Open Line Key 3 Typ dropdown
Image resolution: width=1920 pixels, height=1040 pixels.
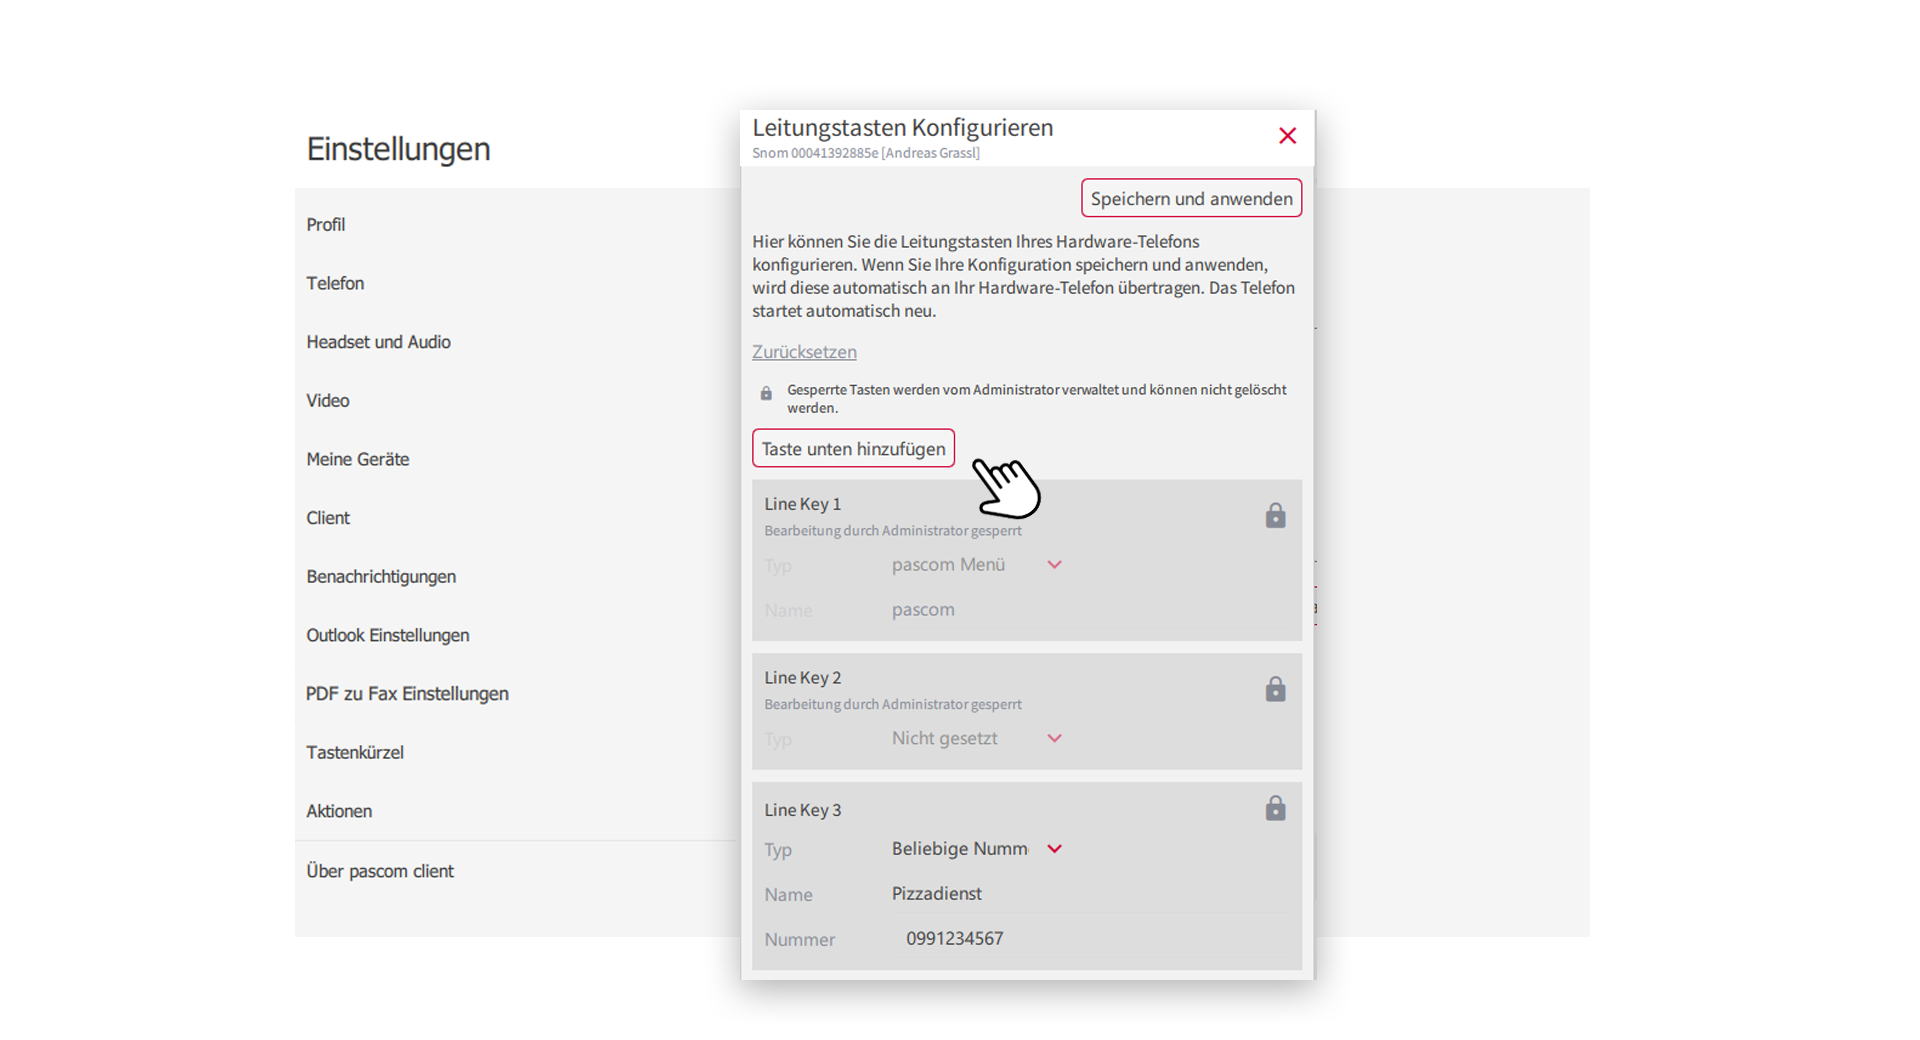coord(976,849)
